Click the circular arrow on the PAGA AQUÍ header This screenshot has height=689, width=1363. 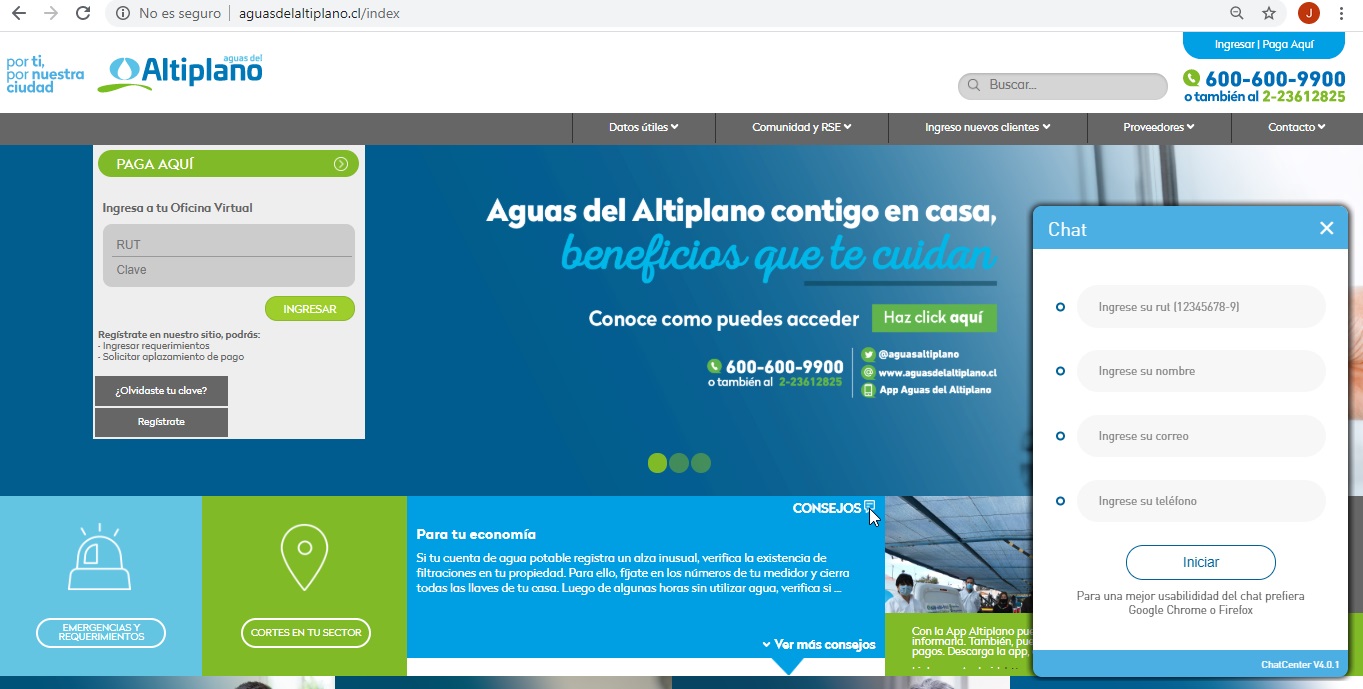coord(343,163)
